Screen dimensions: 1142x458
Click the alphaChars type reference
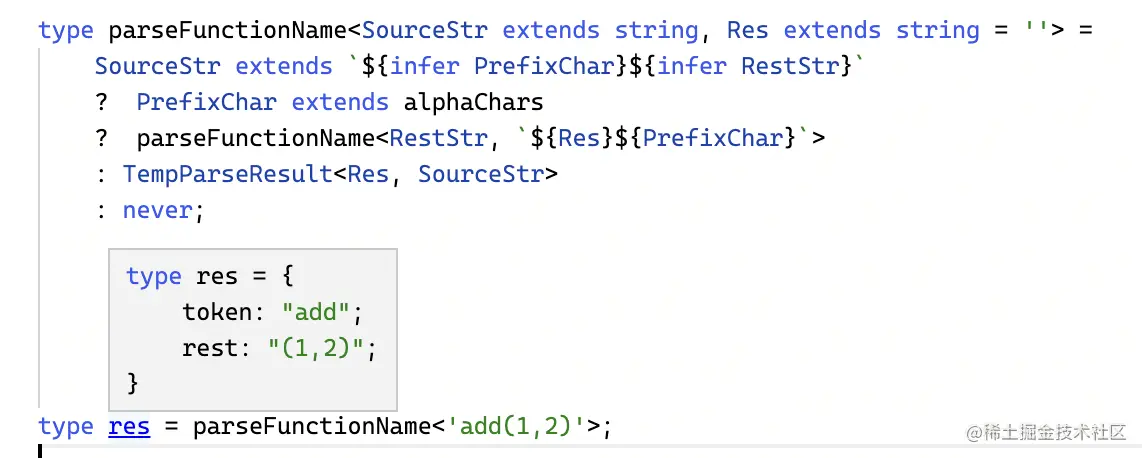[x=473, y=102]
